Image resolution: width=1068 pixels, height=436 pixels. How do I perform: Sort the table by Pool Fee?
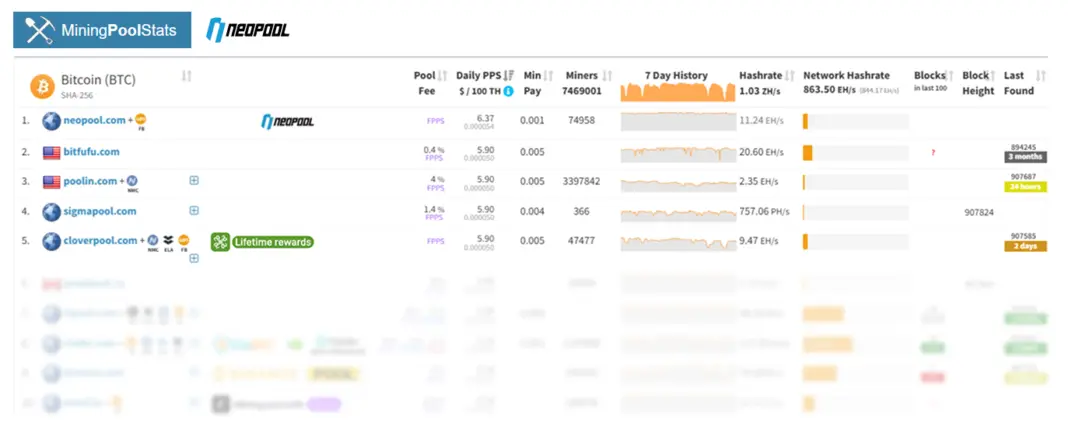(443, 76)
